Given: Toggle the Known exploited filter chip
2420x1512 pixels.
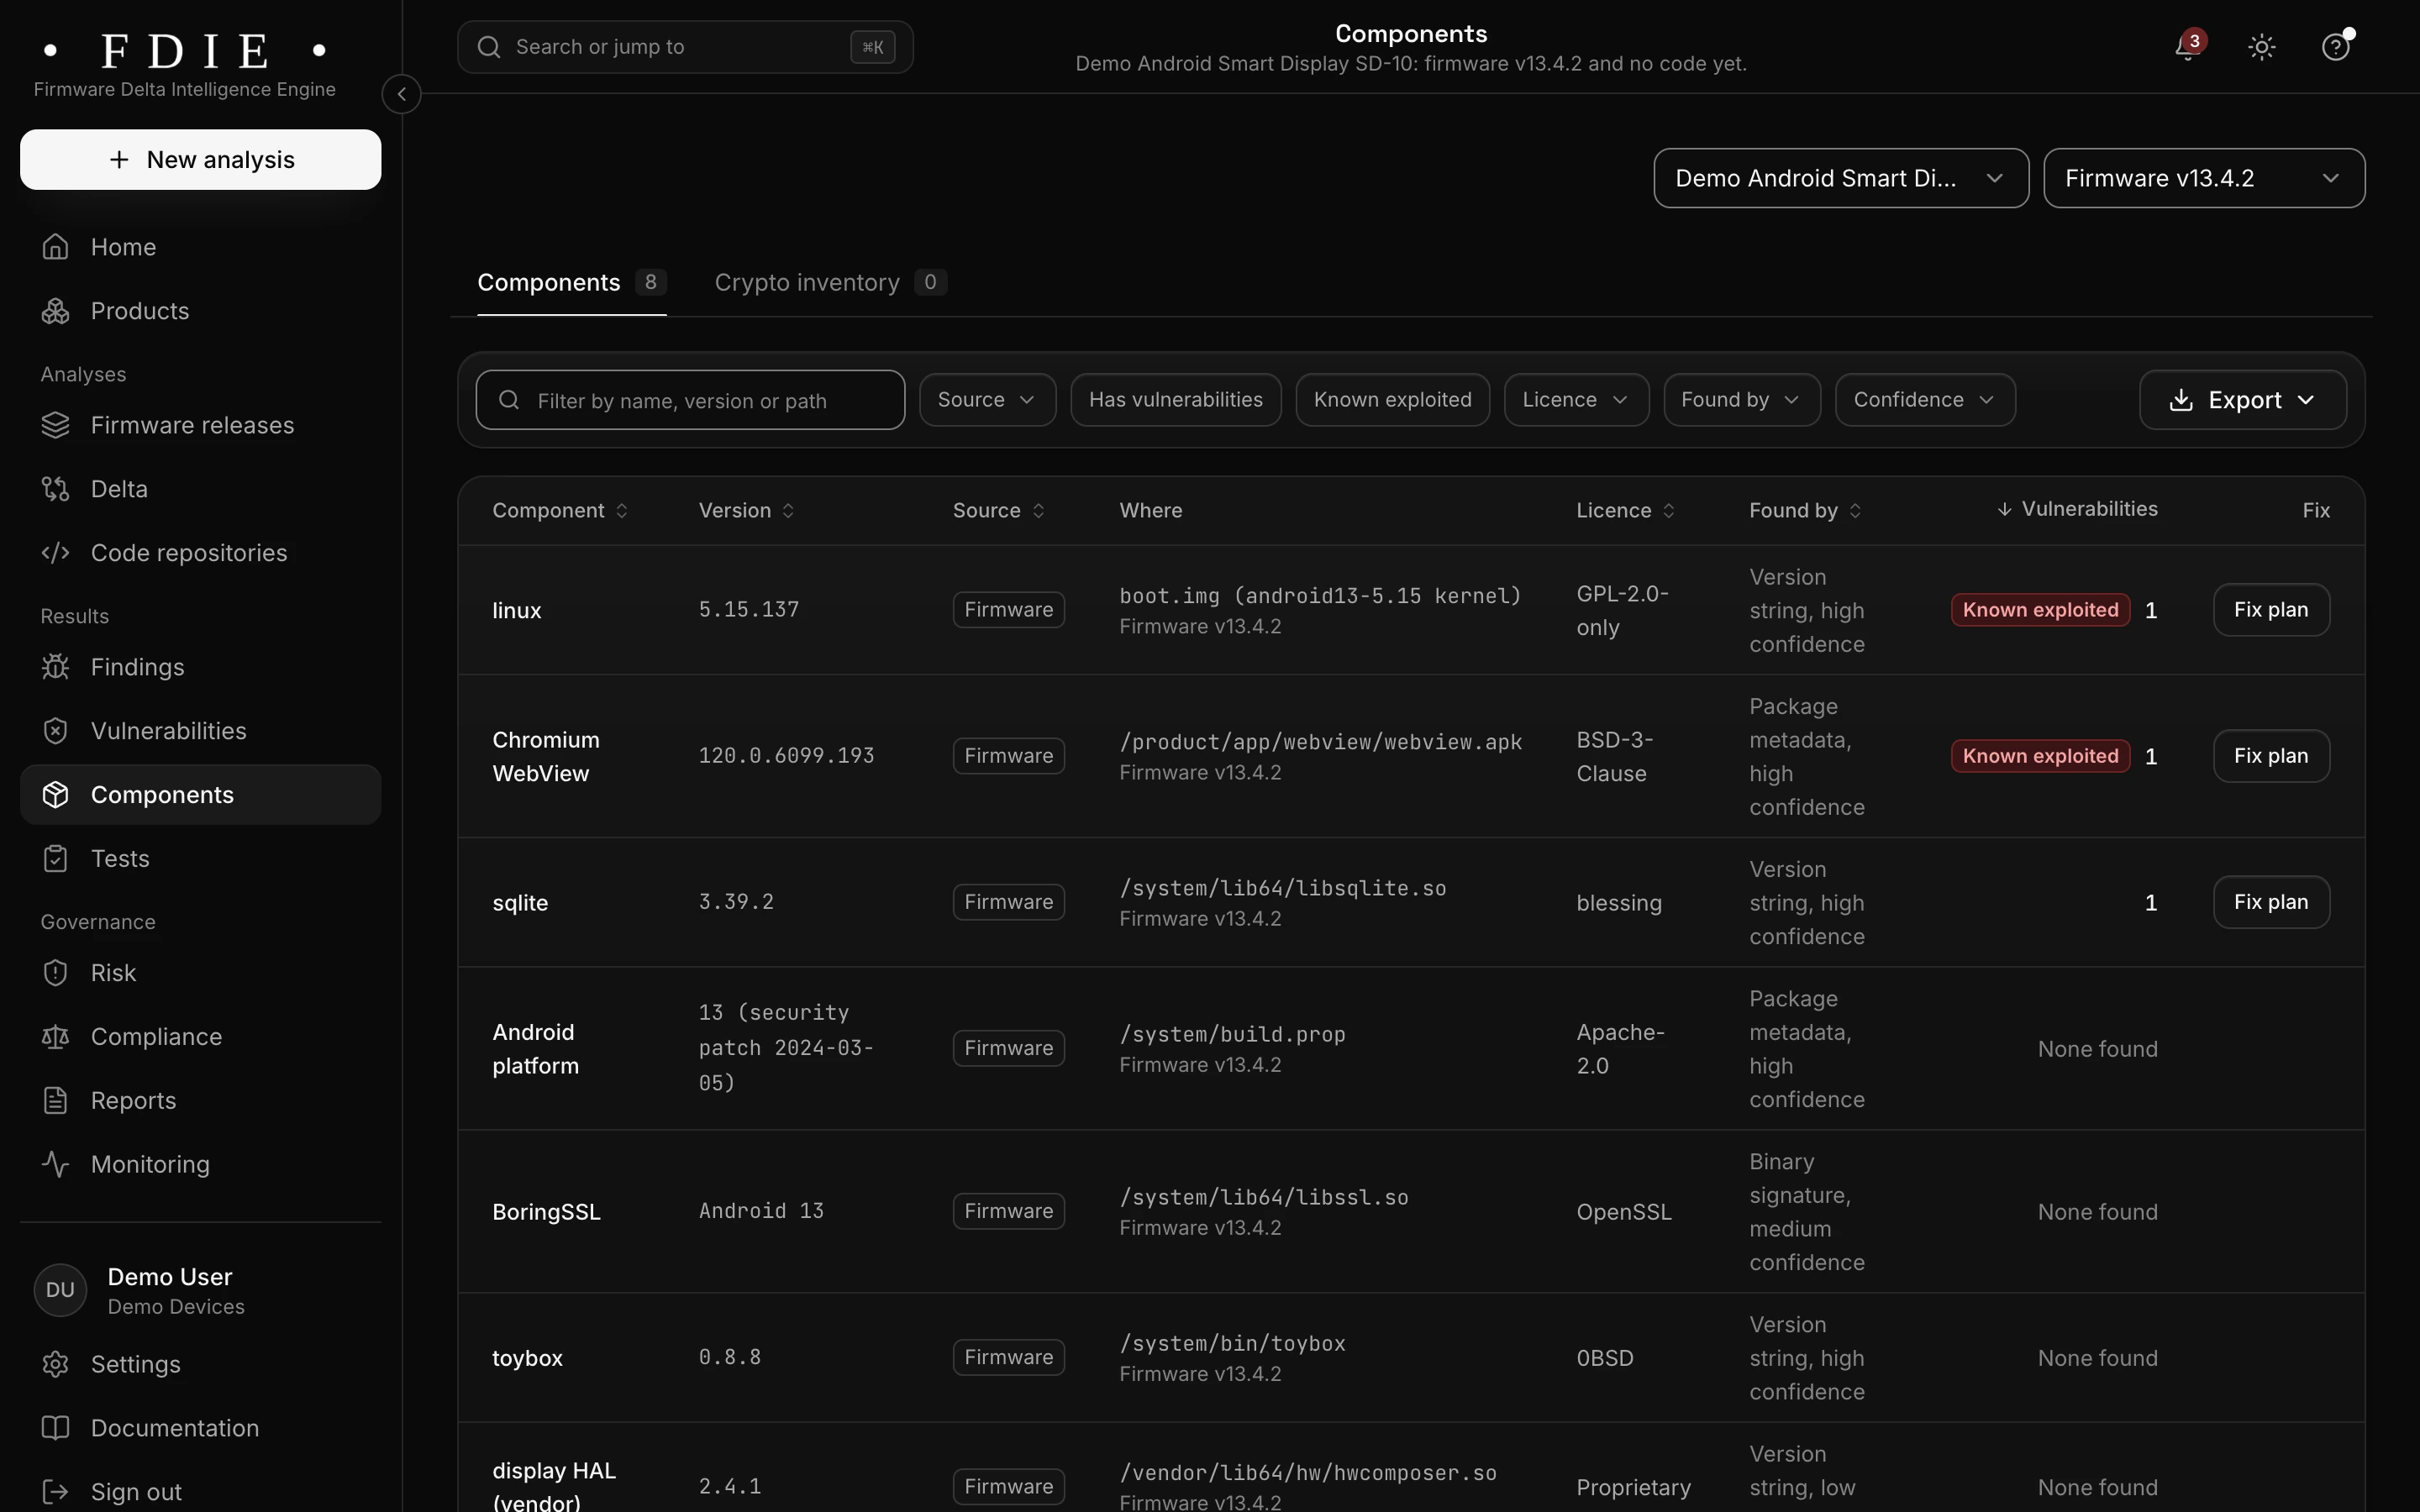Looking at the screenshot, I should pos(1392,400).
